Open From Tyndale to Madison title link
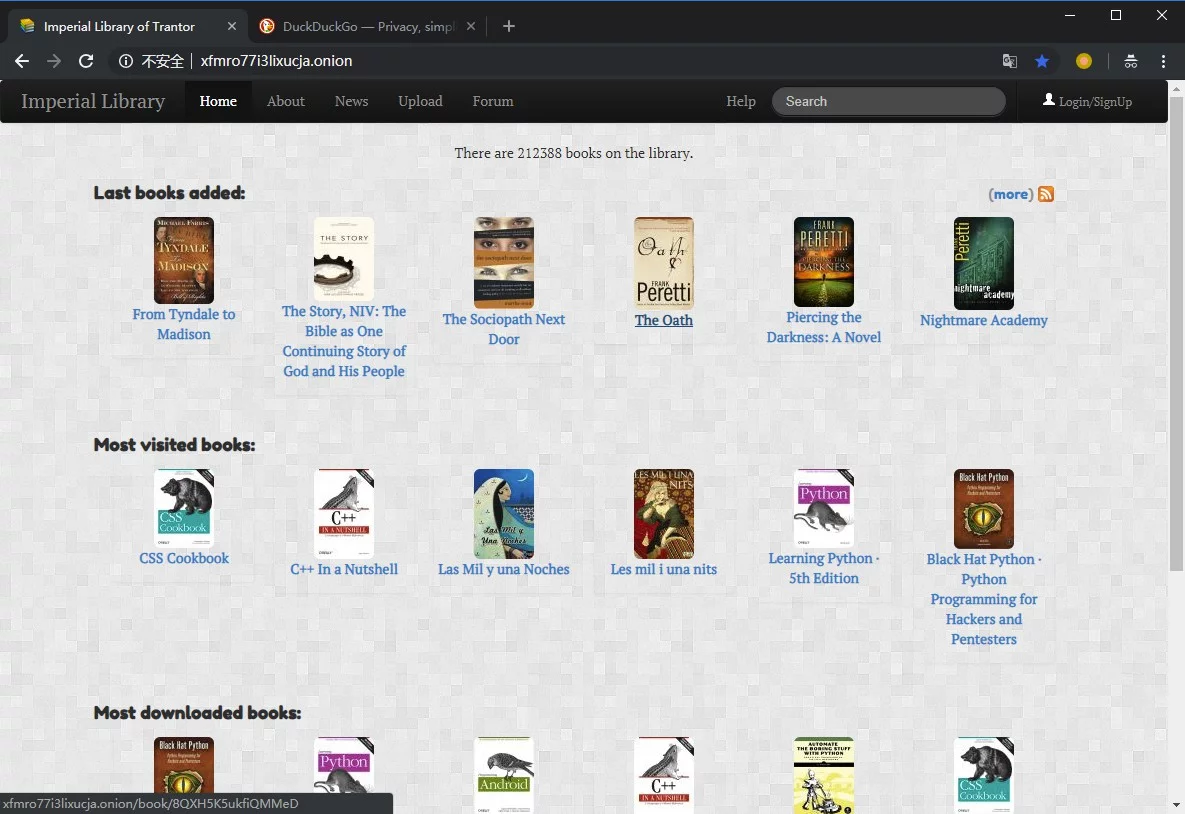1185x814 pixels. click(184, 324)
